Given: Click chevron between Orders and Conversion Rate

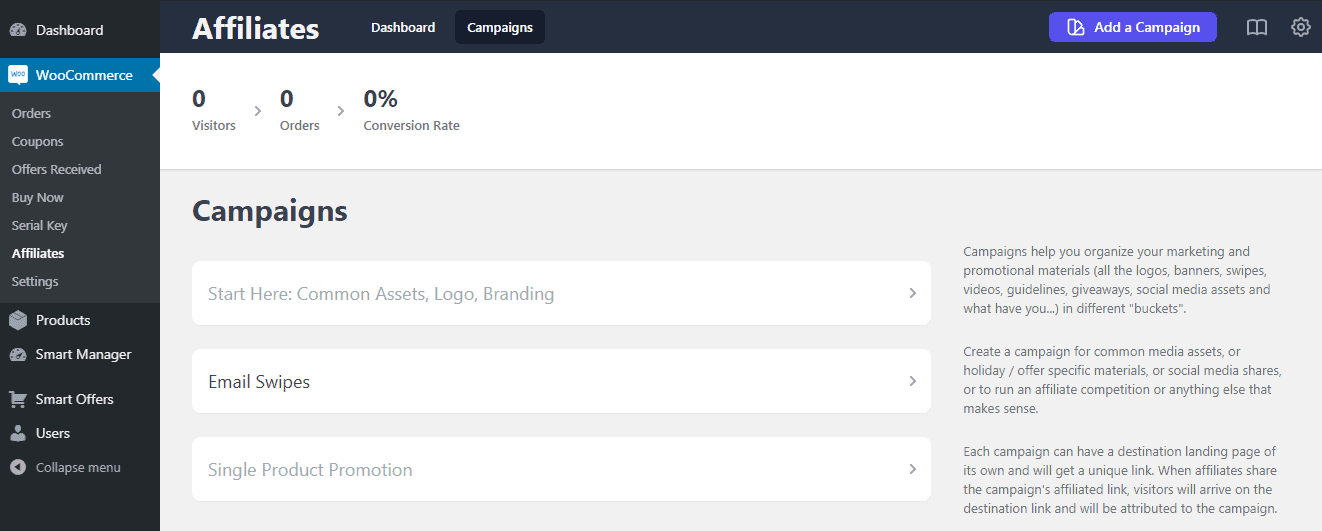Looking at the screenshot, I should tap(341, 111).
